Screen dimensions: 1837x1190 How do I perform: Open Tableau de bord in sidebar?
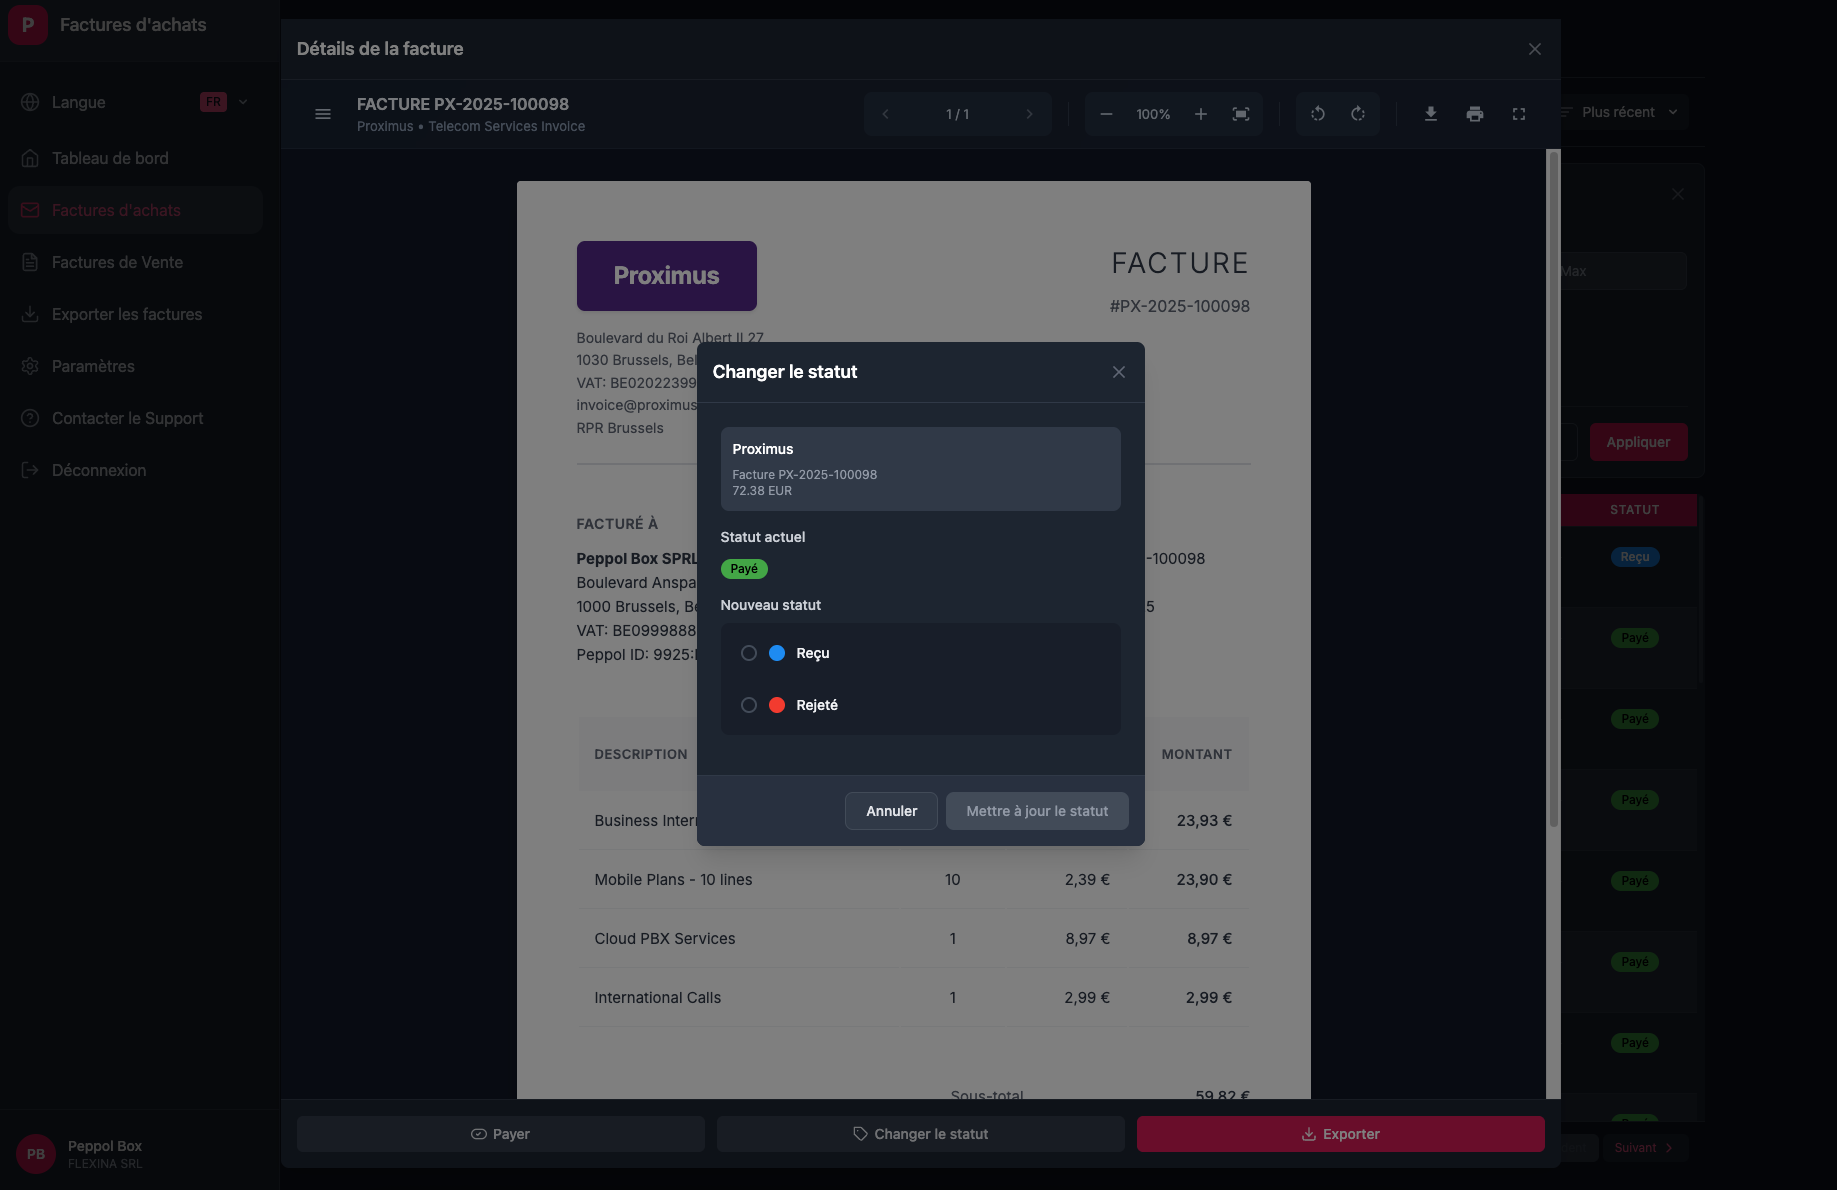point(135,158)
